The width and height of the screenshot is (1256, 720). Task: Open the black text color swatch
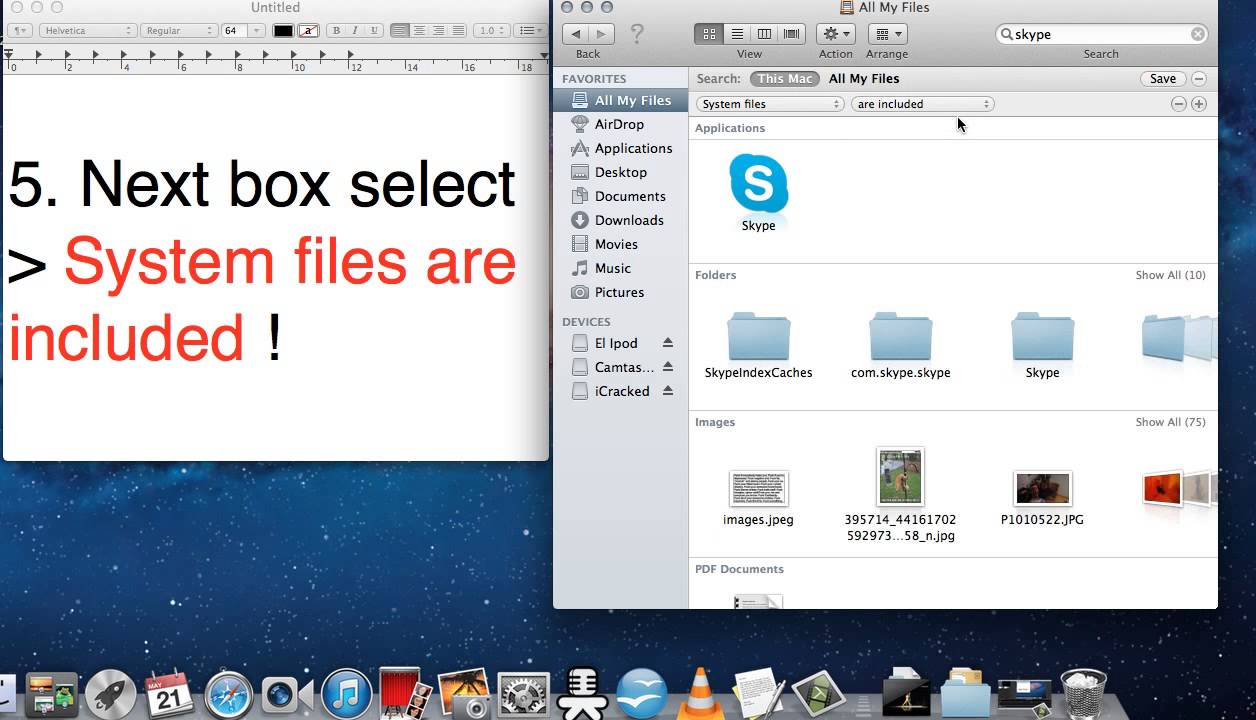[x=284, y=31]
